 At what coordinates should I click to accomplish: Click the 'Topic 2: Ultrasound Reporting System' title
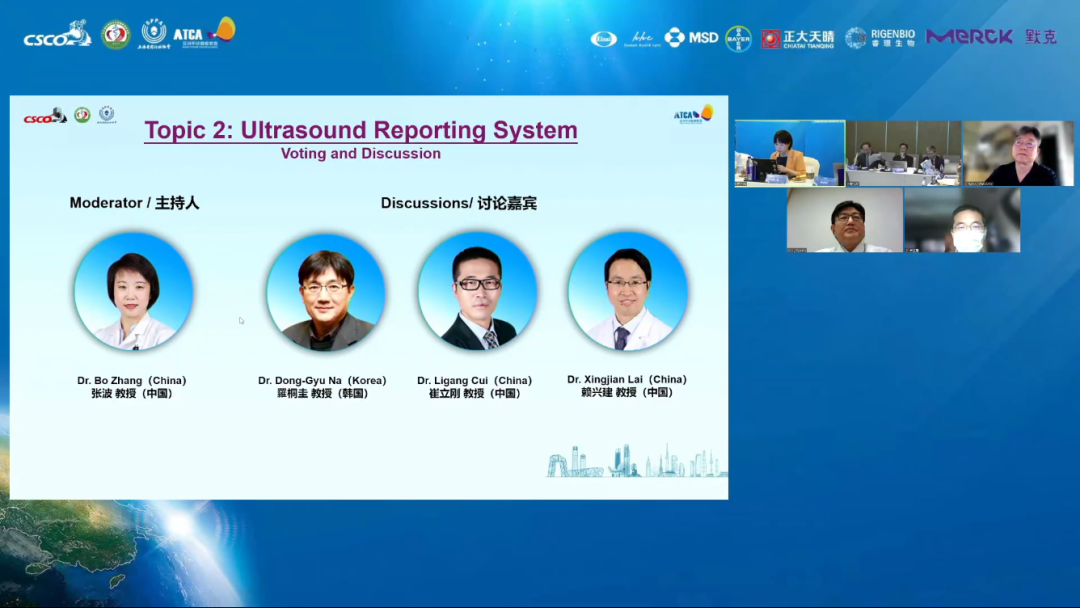point(361,130)
